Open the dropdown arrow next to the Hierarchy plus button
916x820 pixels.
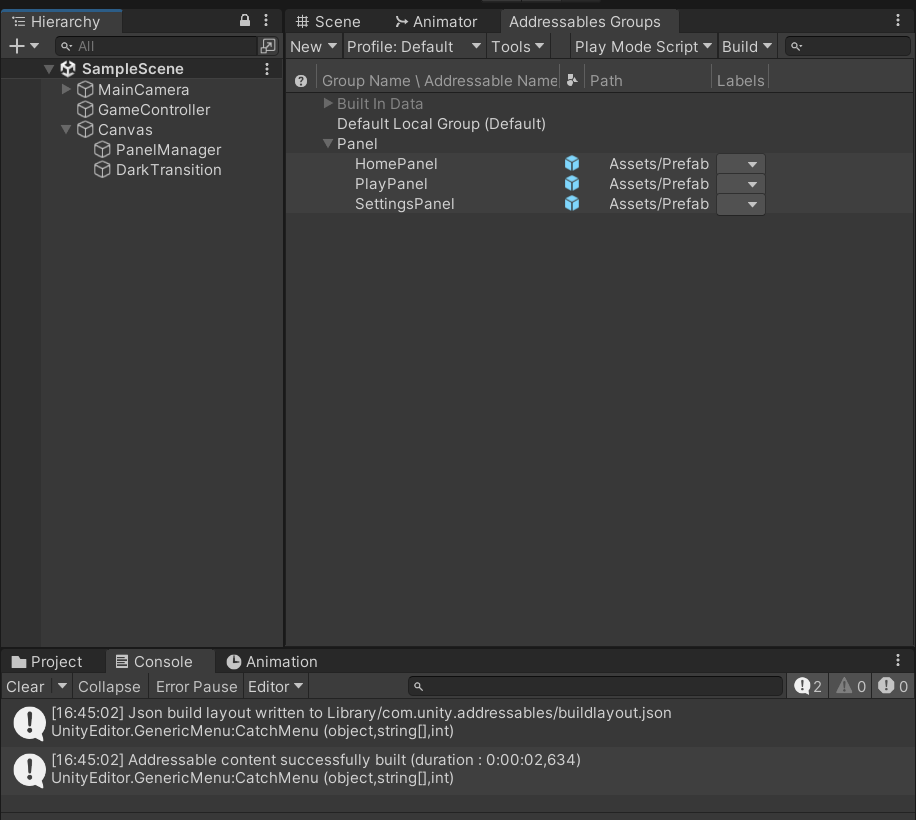(34, 46)
